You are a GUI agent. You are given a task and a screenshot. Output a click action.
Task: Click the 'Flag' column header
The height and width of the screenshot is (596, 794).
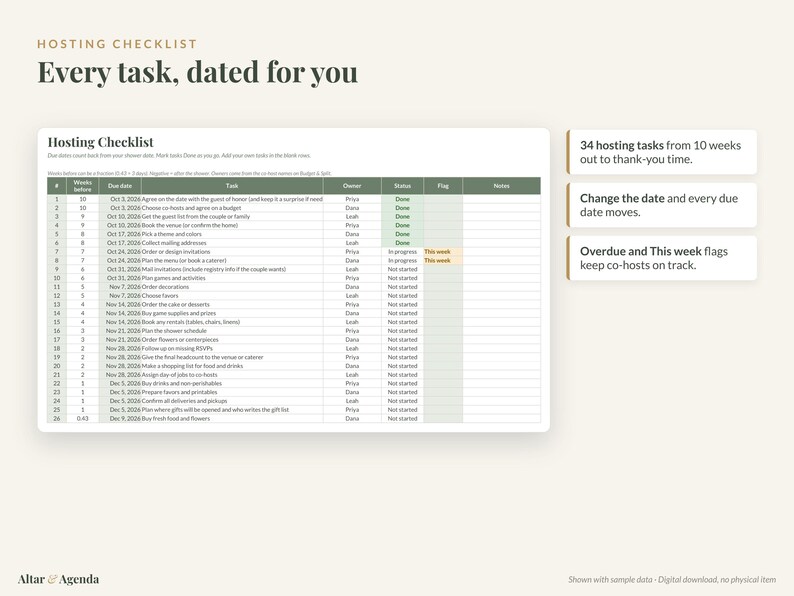pyautogui.click(x=443, y=186)
